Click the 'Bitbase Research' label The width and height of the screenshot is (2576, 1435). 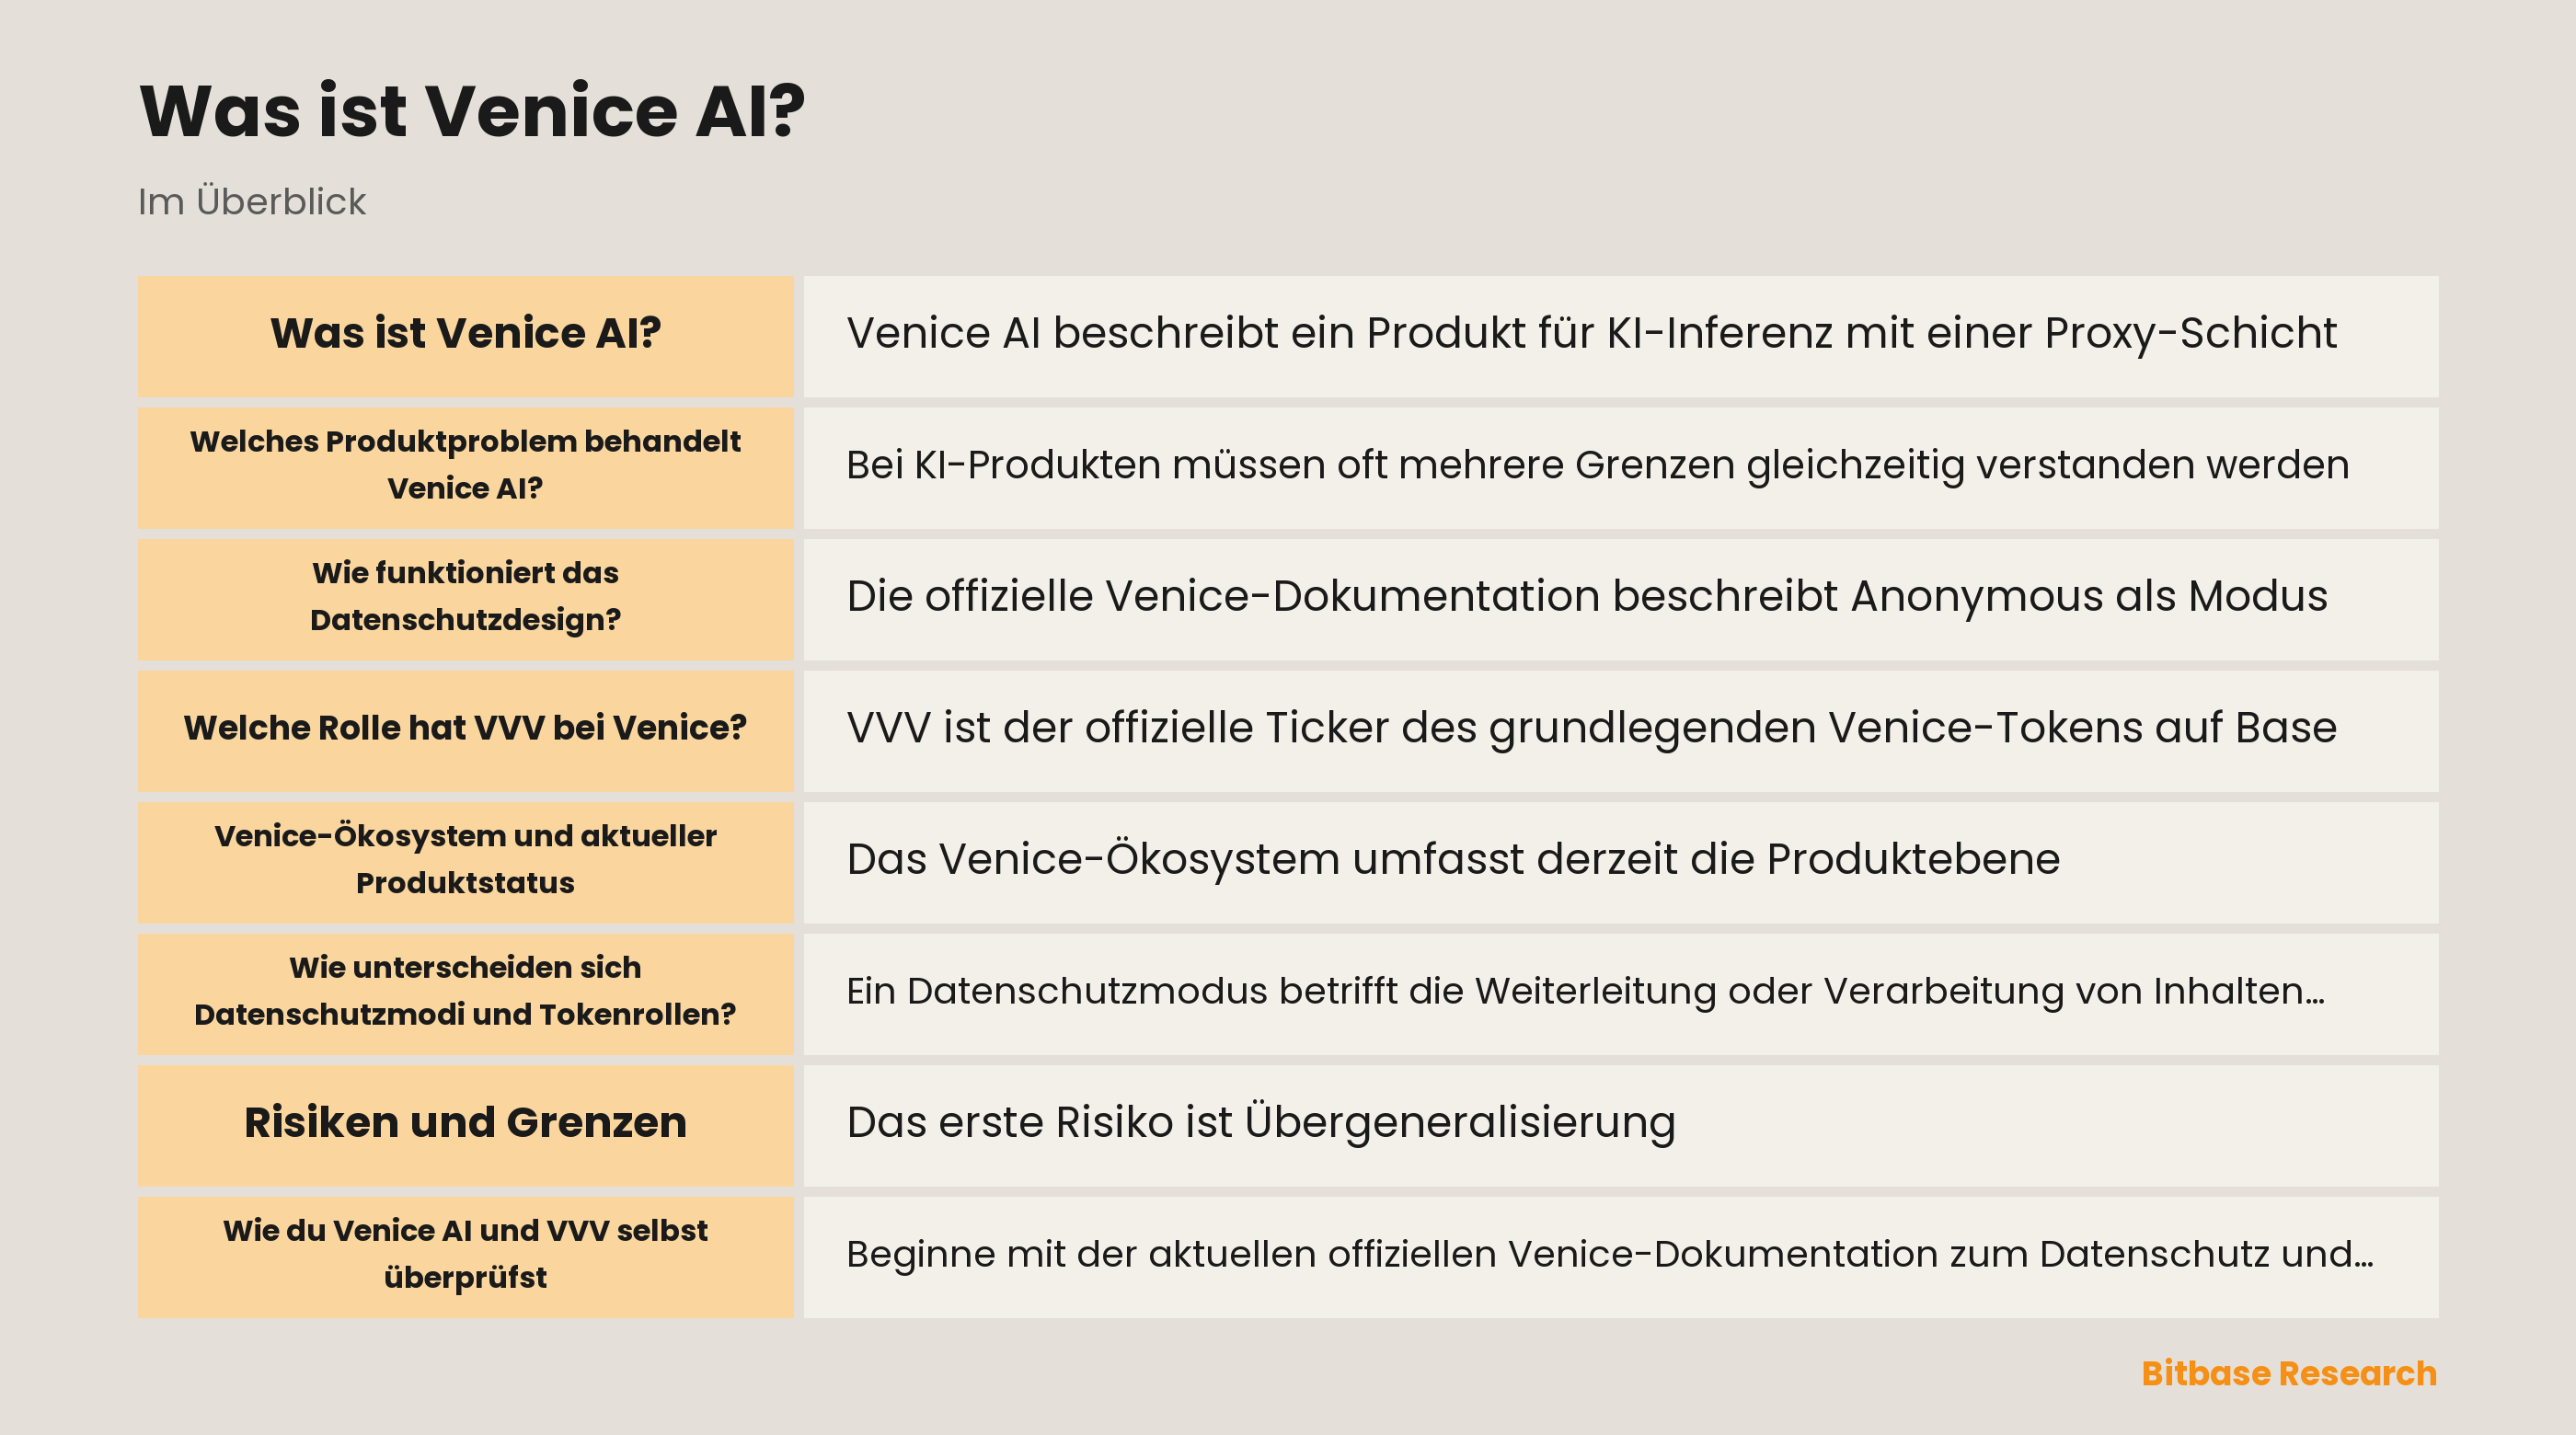coord(2288,1373)
